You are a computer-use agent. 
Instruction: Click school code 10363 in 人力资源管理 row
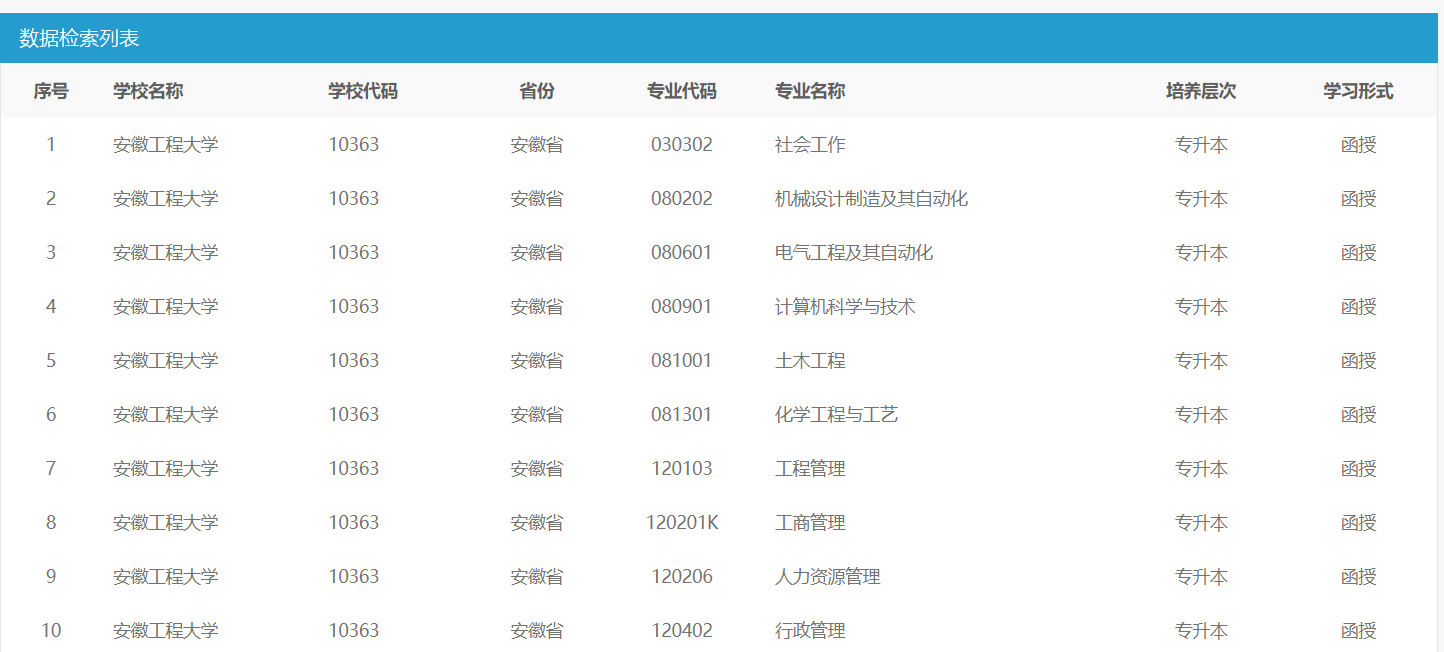(354, 577)
